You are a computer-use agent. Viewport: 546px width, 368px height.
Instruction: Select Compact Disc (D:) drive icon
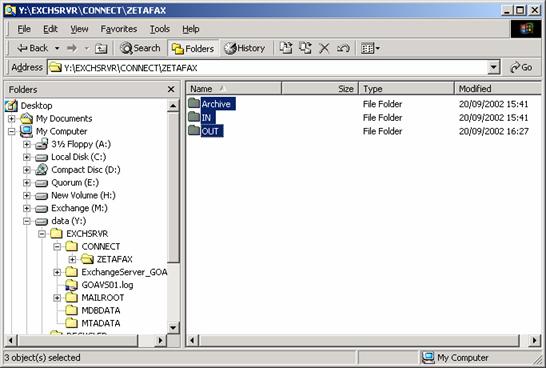click(41, 170)
